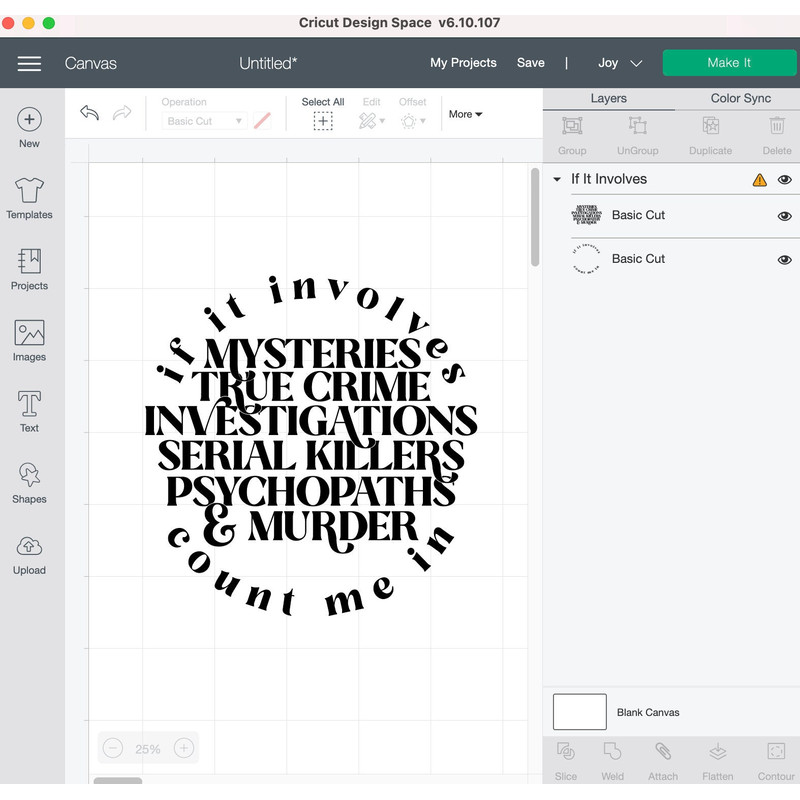
Task: Select the Text tool in the sidebar
Action: [29, 410]
